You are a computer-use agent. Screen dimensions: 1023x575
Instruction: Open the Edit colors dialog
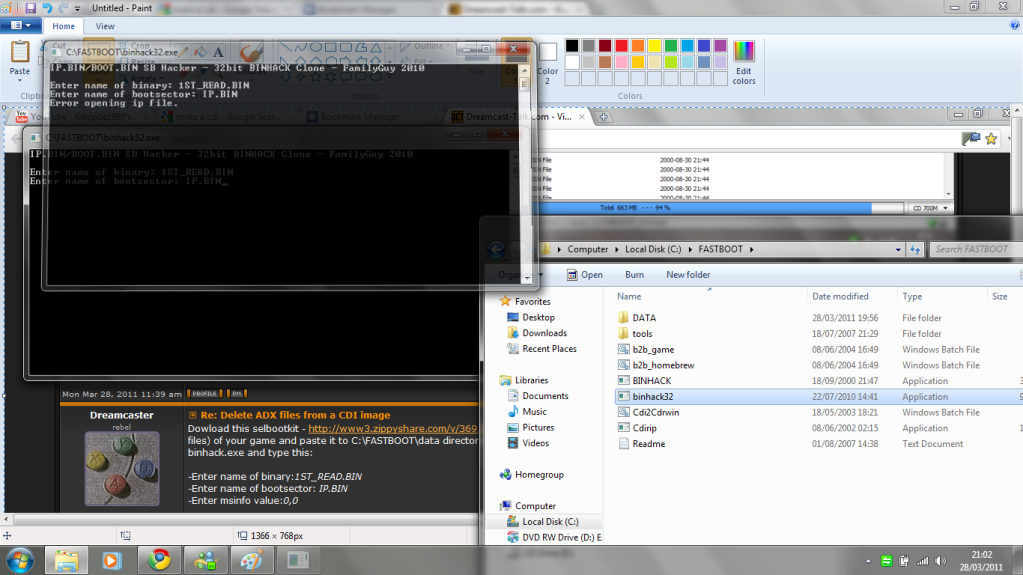tap(744, 62)
